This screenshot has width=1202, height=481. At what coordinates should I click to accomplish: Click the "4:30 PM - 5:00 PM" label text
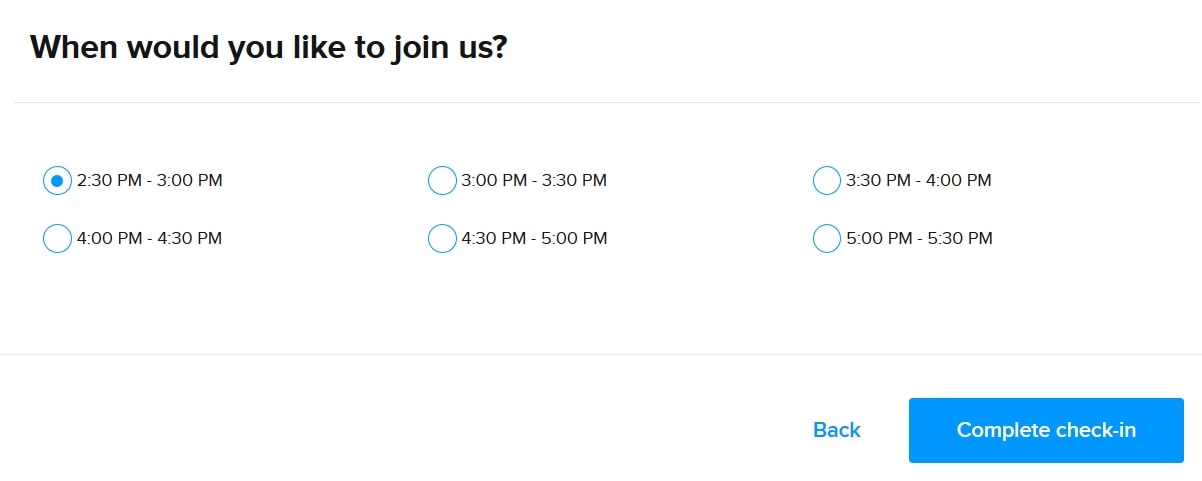point(534,239)
